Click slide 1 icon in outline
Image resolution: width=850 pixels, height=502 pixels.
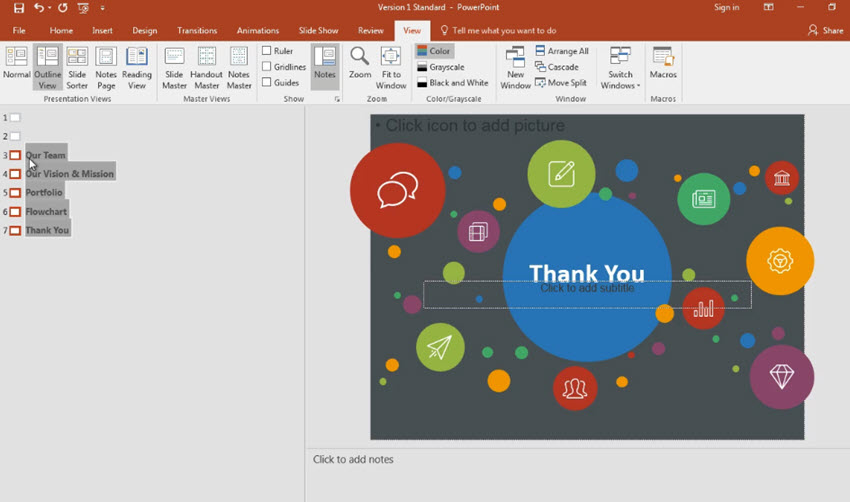[15, 118]
